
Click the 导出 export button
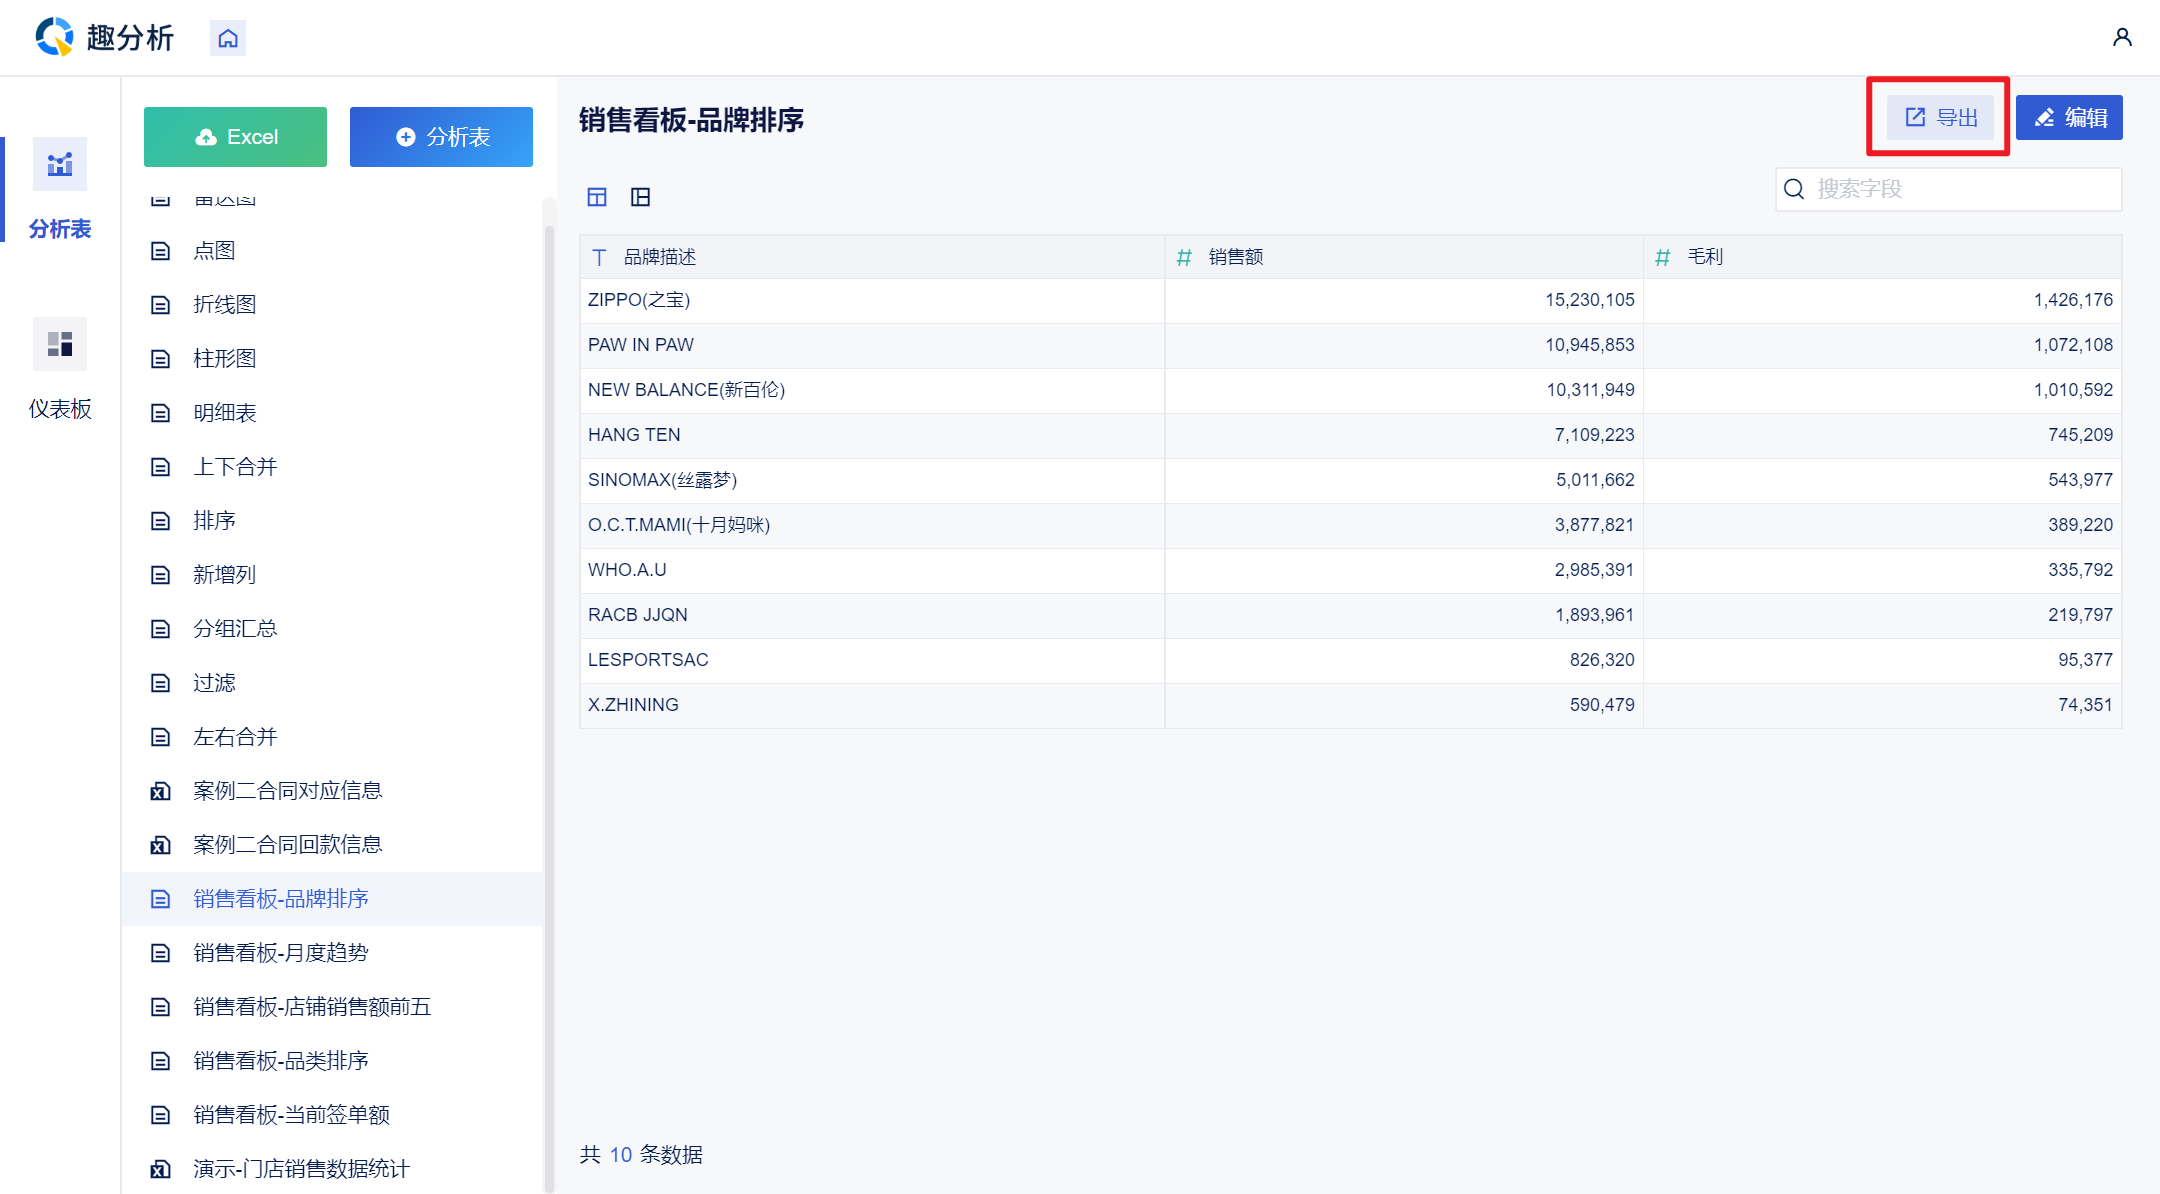point(1940,118)
